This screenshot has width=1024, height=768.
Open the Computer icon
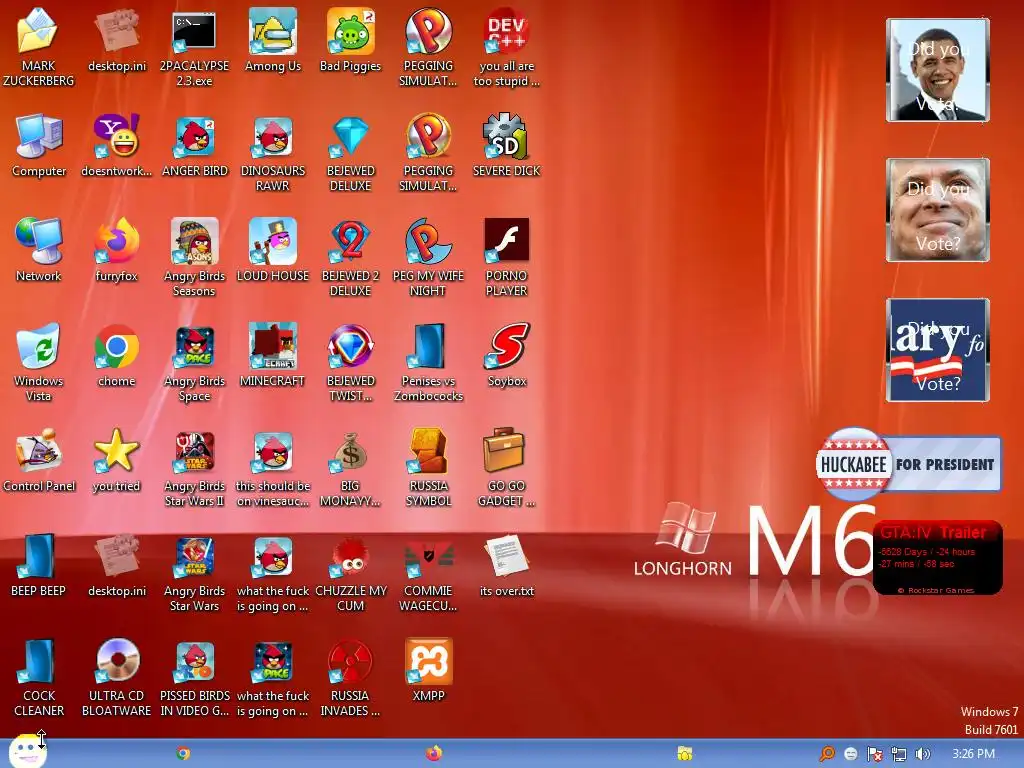[39, 136]
